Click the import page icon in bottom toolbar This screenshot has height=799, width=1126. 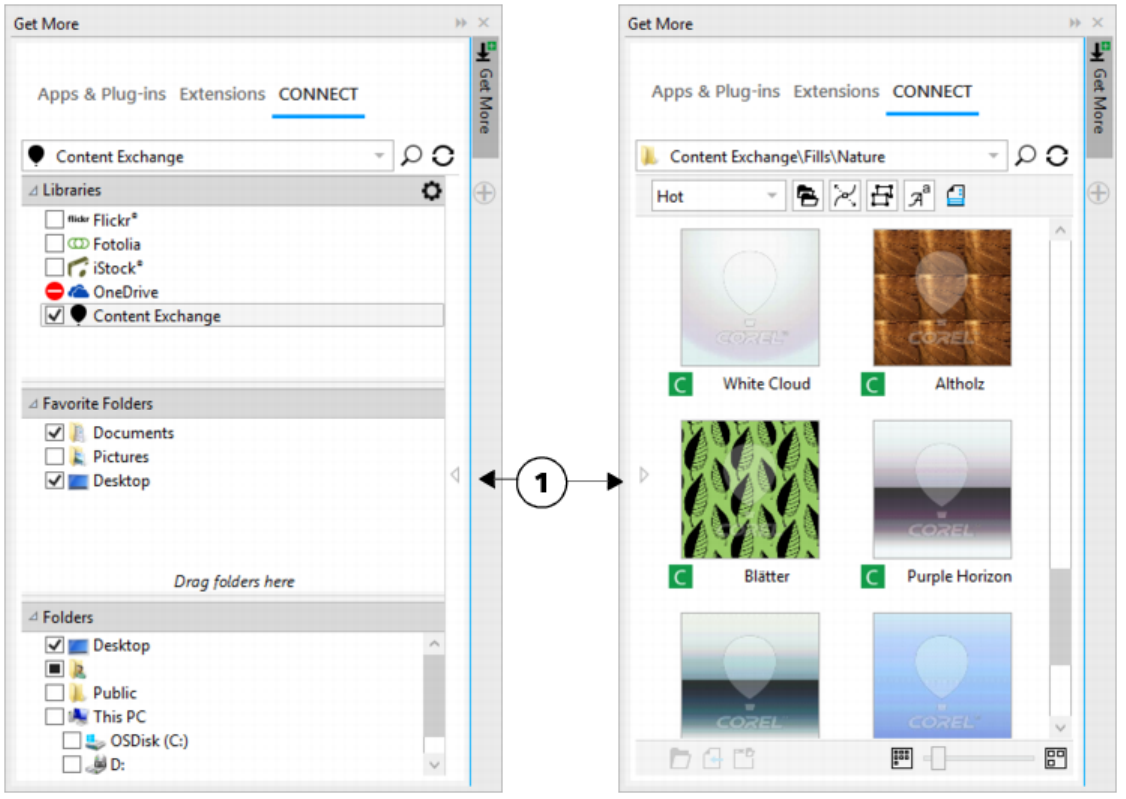point(712,758)
